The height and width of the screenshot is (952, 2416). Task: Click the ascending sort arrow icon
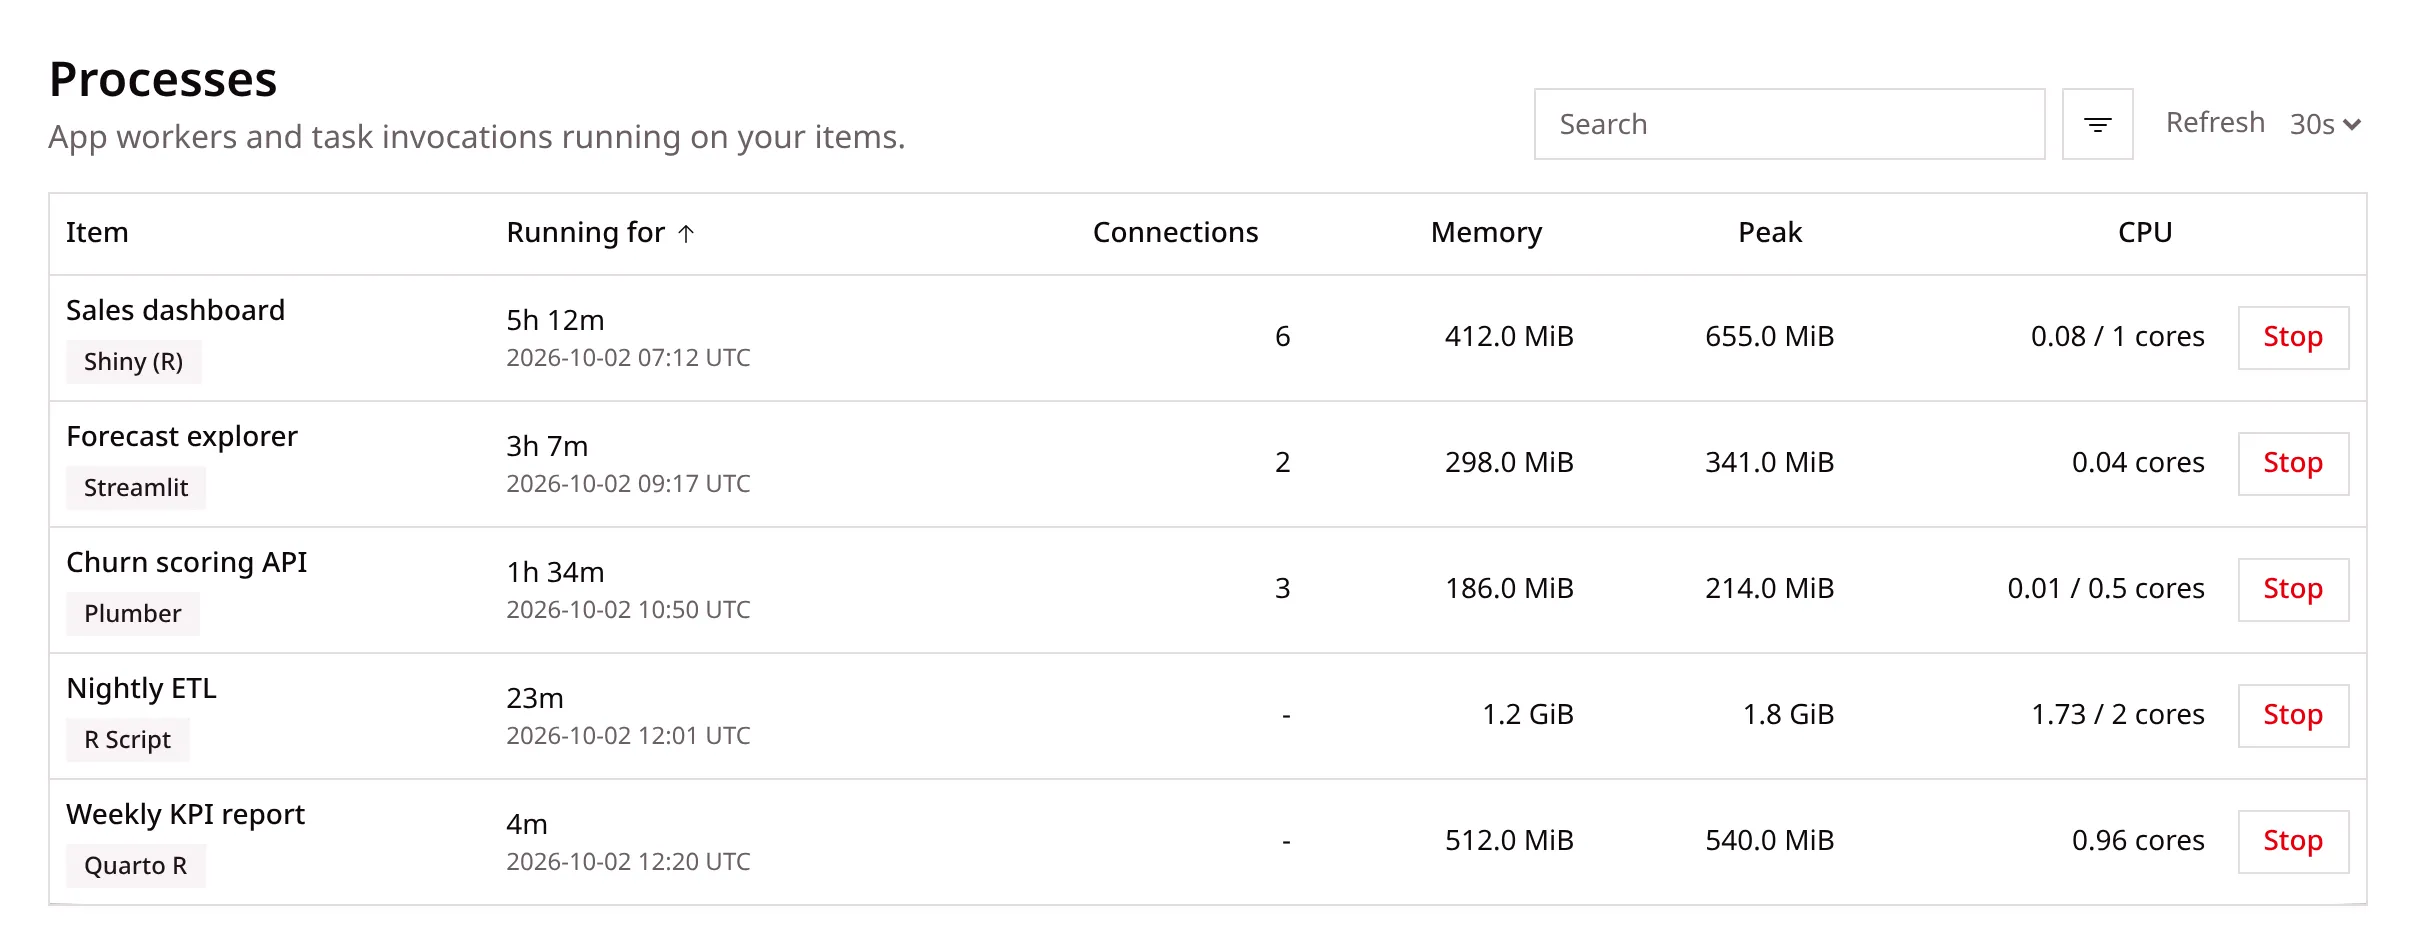pyautogui.click(x=686, y=233)
